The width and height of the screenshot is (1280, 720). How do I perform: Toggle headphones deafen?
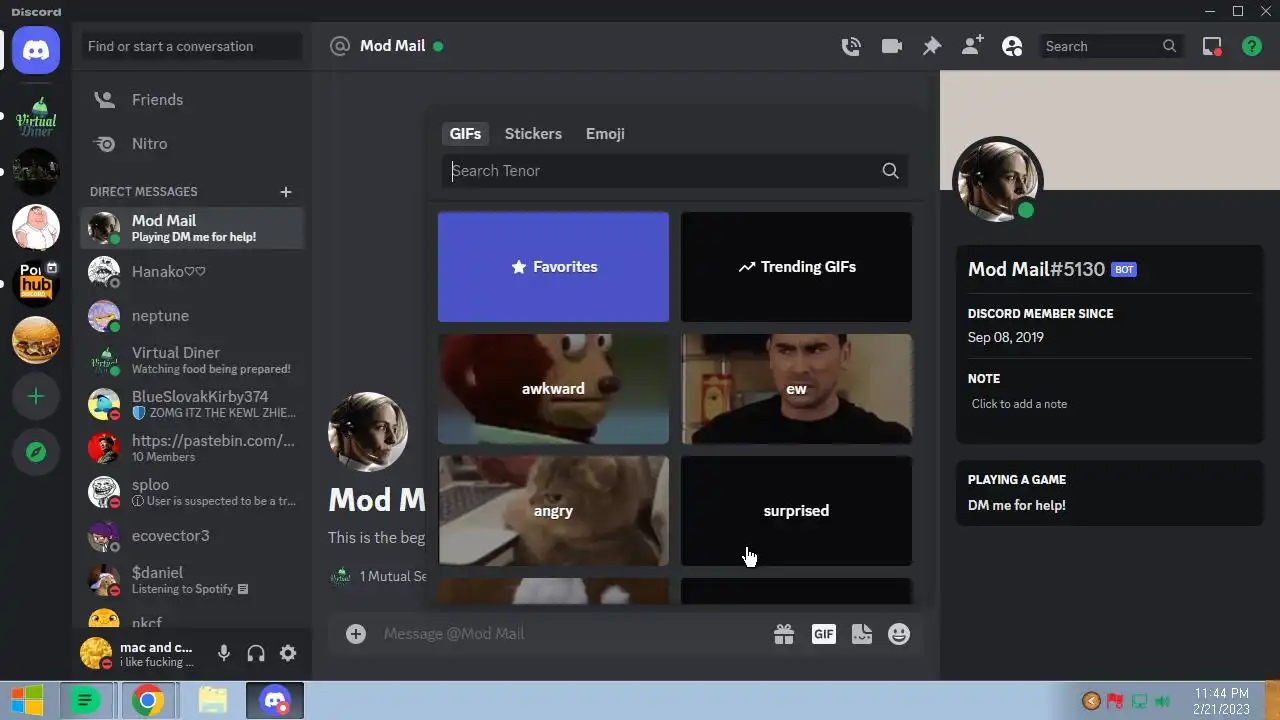coord(256,653)
